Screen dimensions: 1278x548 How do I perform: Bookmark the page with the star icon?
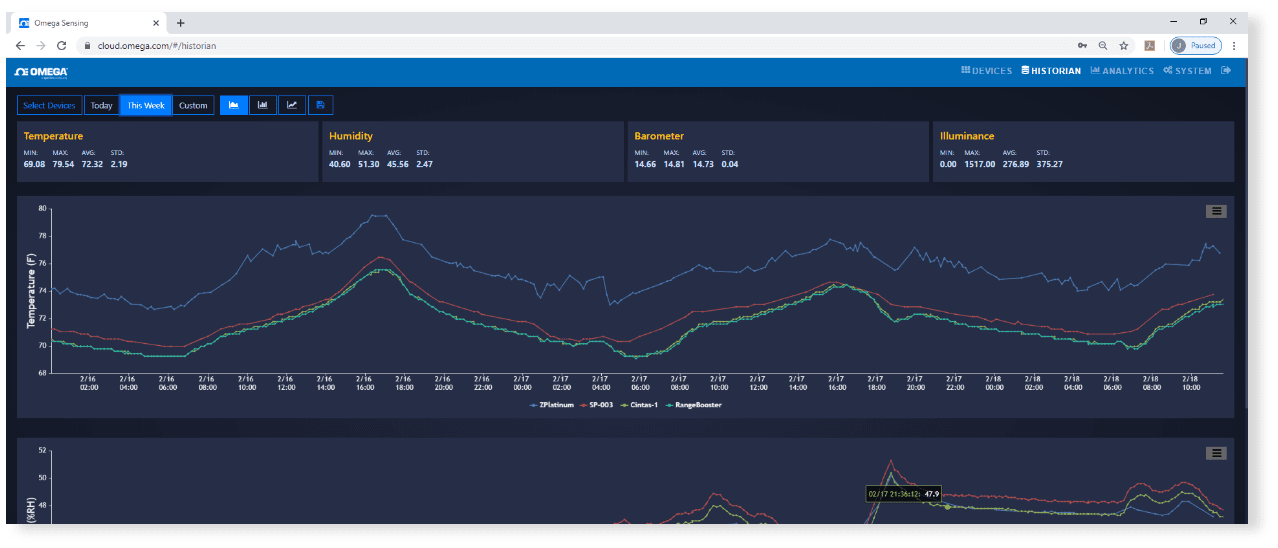(x=1124, y=46)
